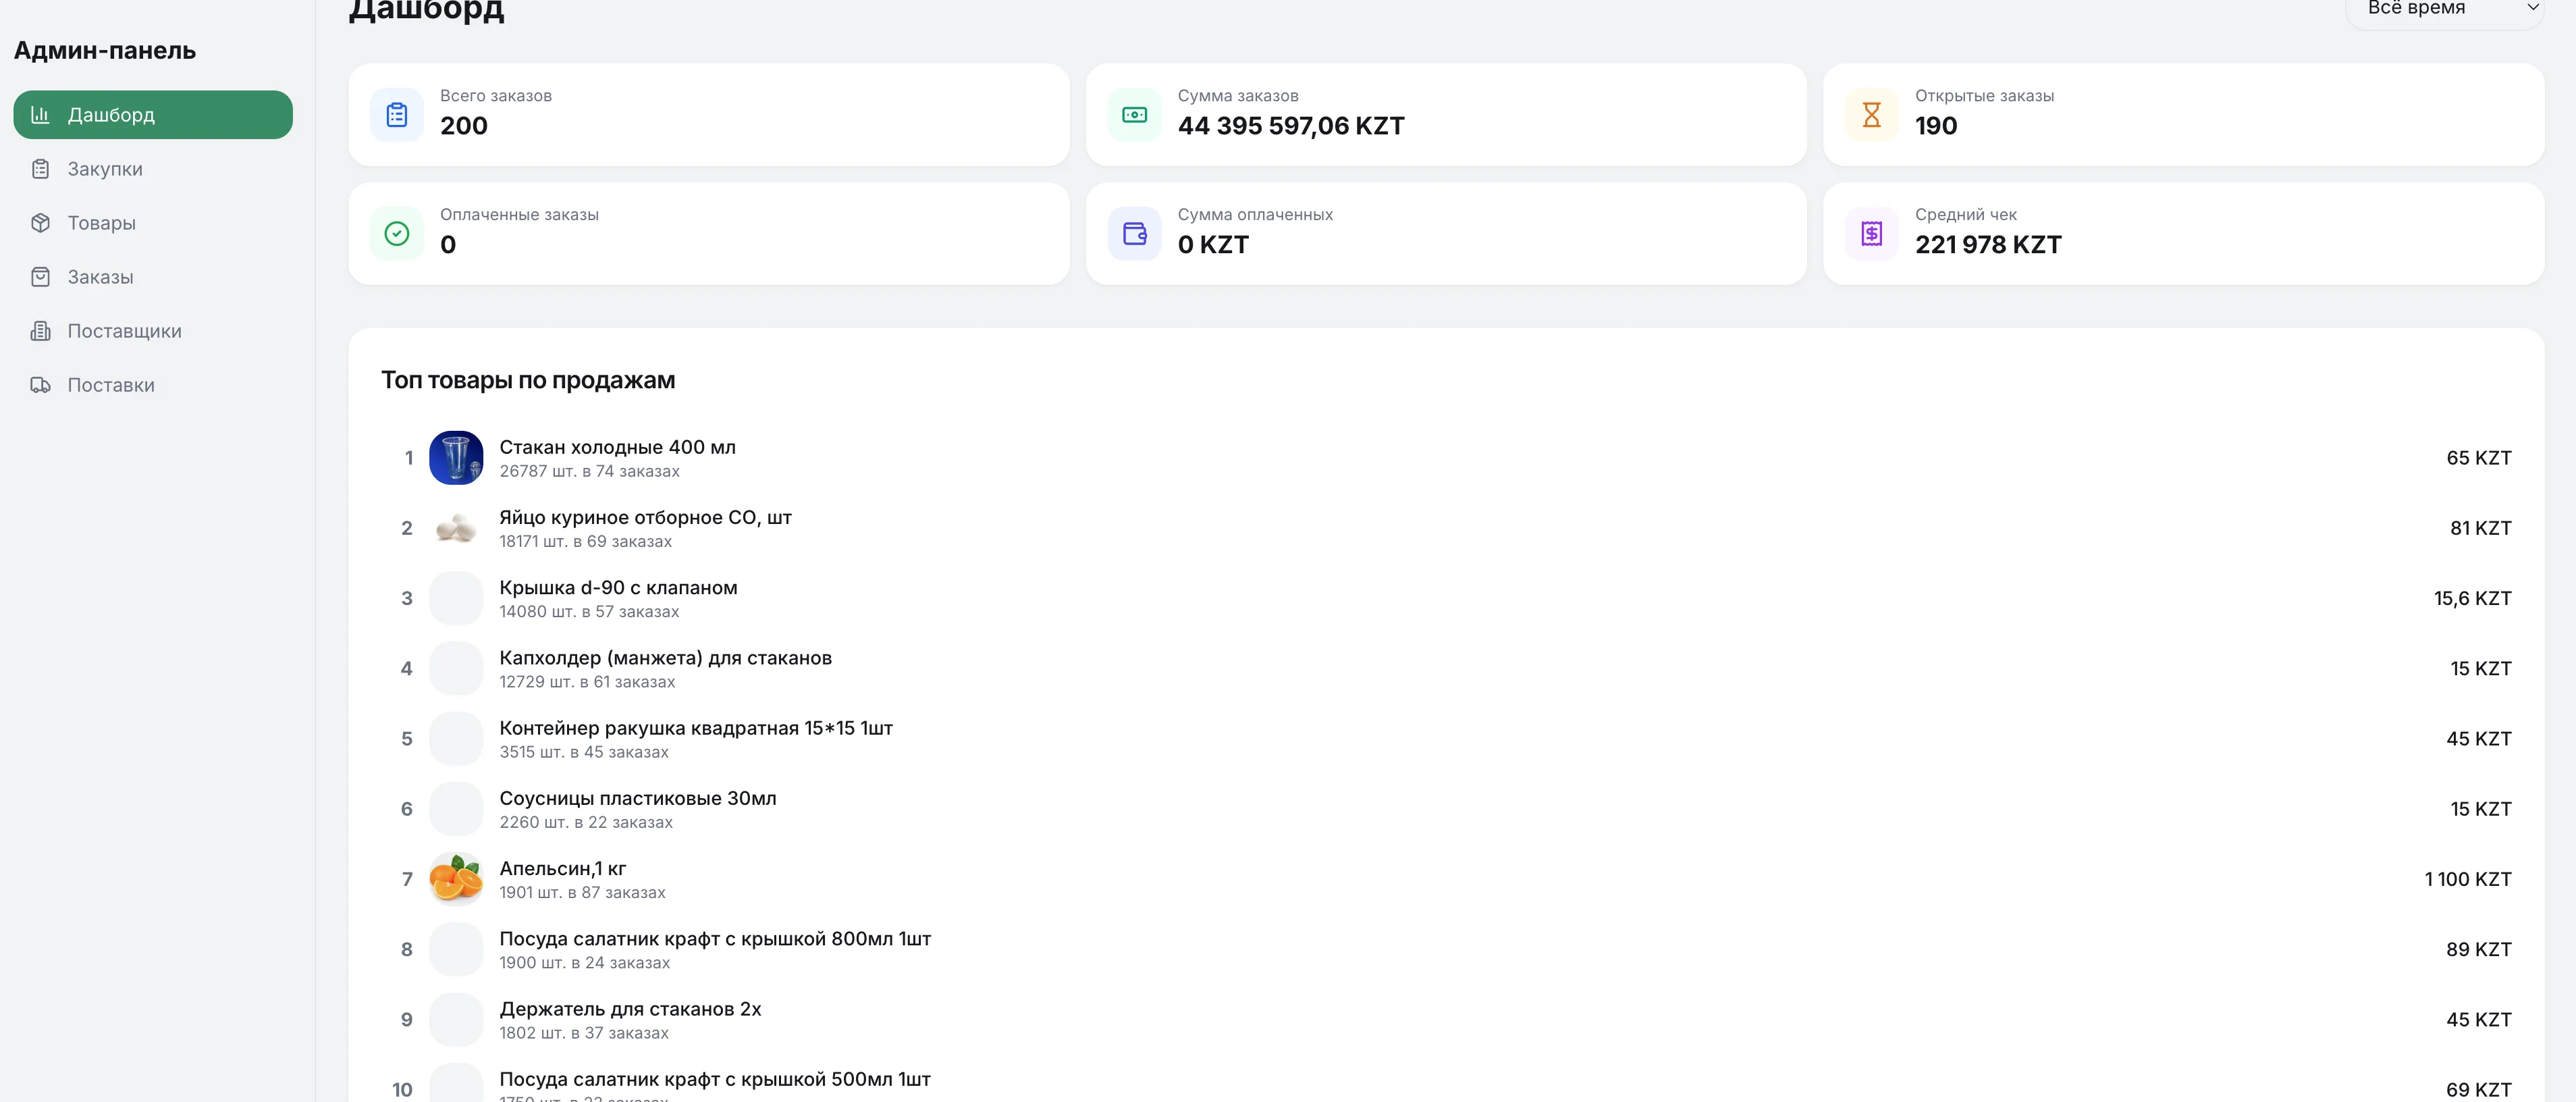Open the Всё время period dropdown
Image resolution: width=2576 pixels, height=1102 pixels.
[2444, 9]
